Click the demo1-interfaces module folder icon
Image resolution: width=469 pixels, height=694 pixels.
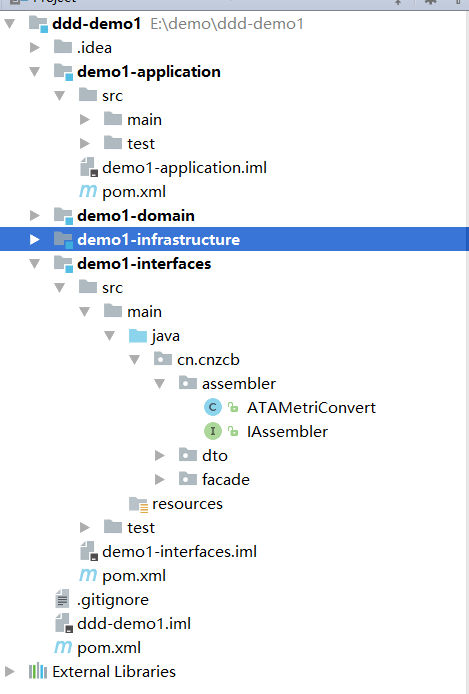tap(63, 264)
